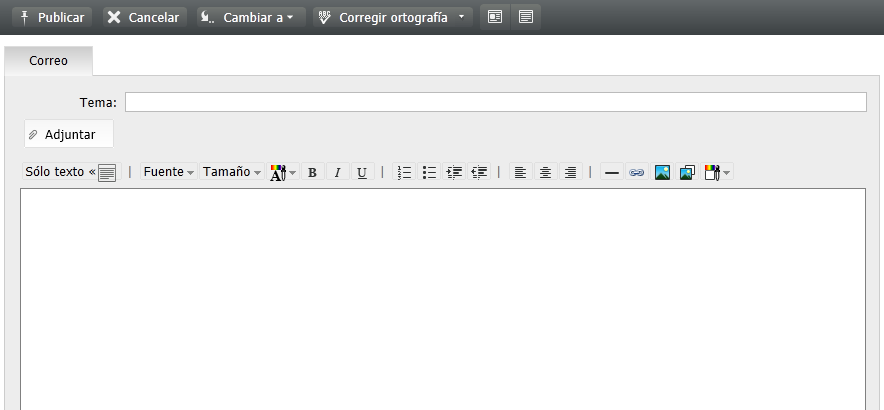Insert a bulleted list
The width and height of the screenshot is (884, 410).
430,172
